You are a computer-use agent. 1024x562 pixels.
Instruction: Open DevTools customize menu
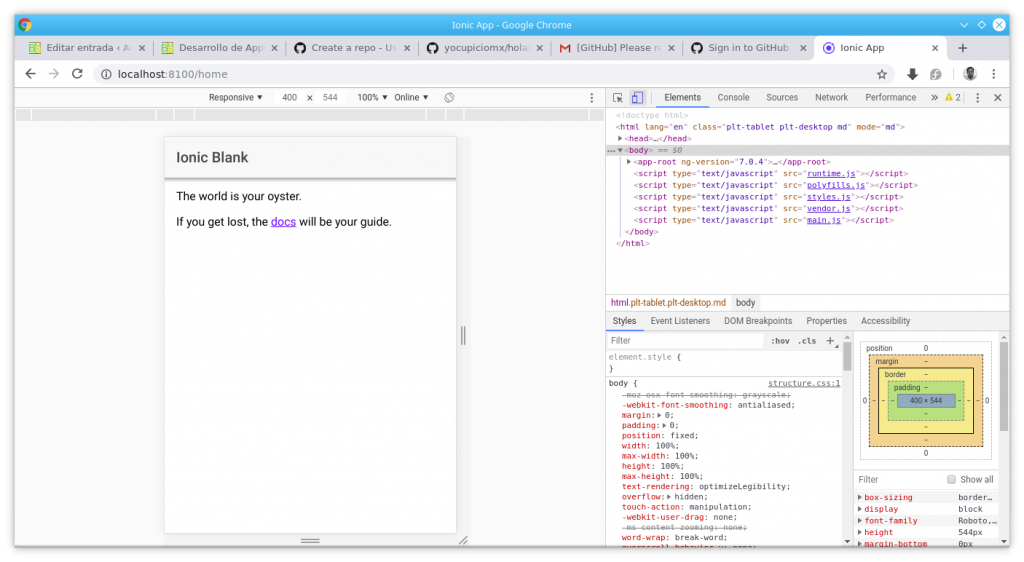978,98
